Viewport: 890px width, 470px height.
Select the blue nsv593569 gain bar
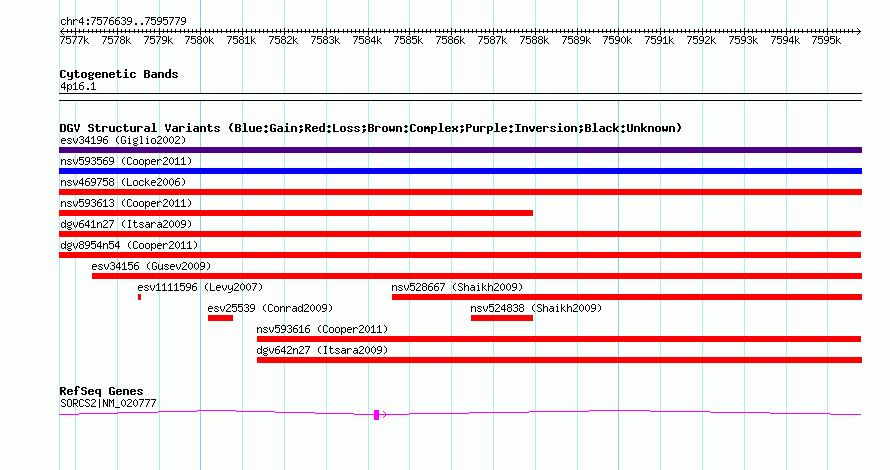460,171
